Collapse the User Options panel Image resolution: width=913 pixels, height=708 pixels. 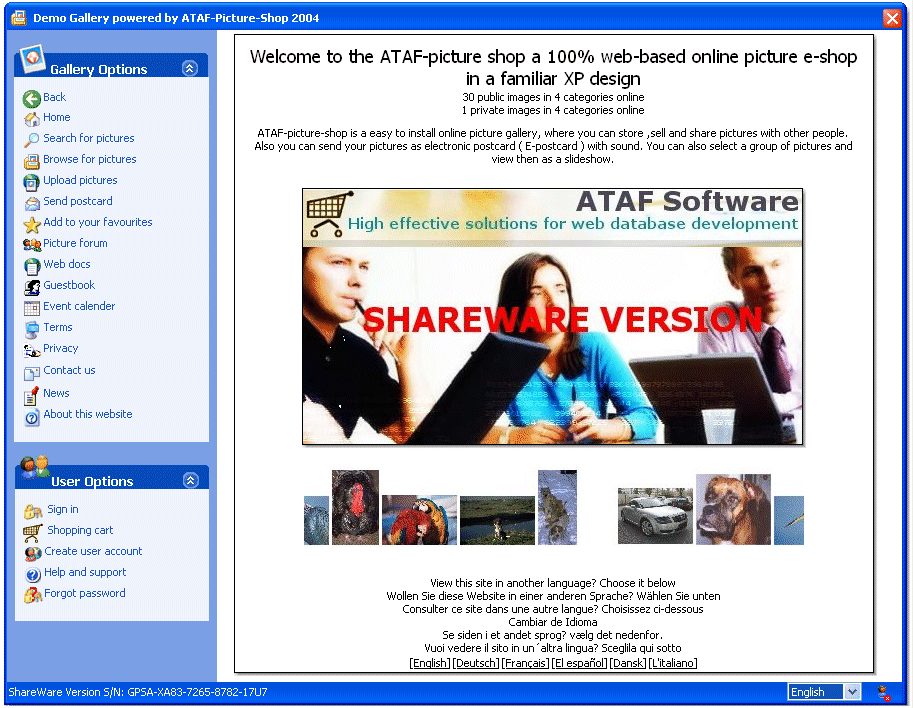click(190, 480)
